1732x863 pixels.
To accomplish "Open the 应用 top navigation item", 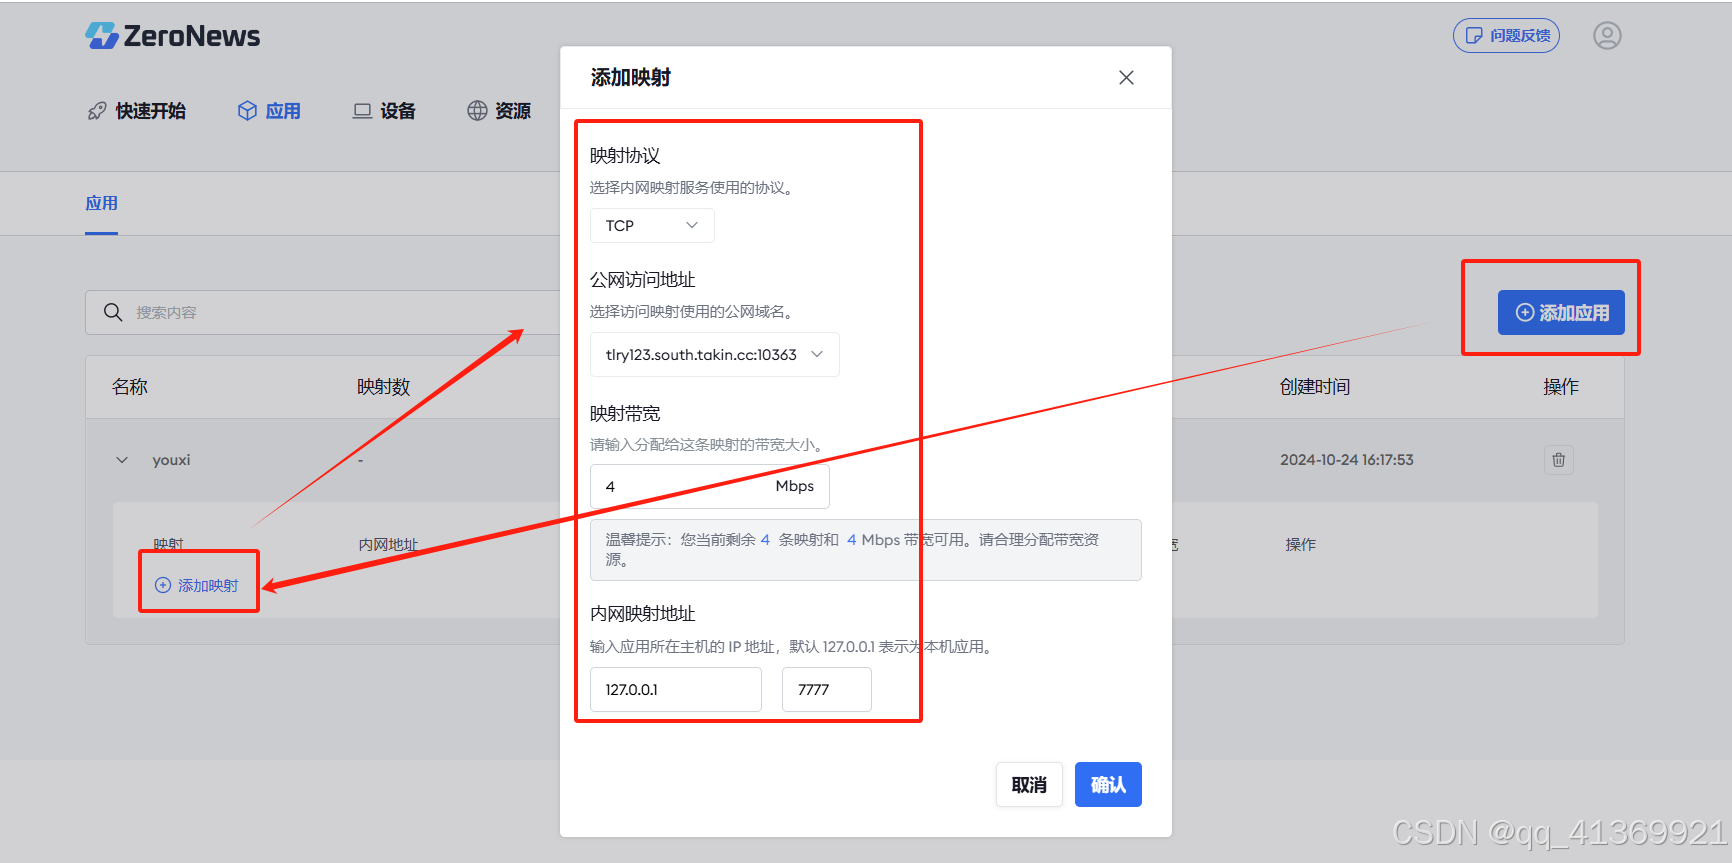I will click(x=269, y=111).
